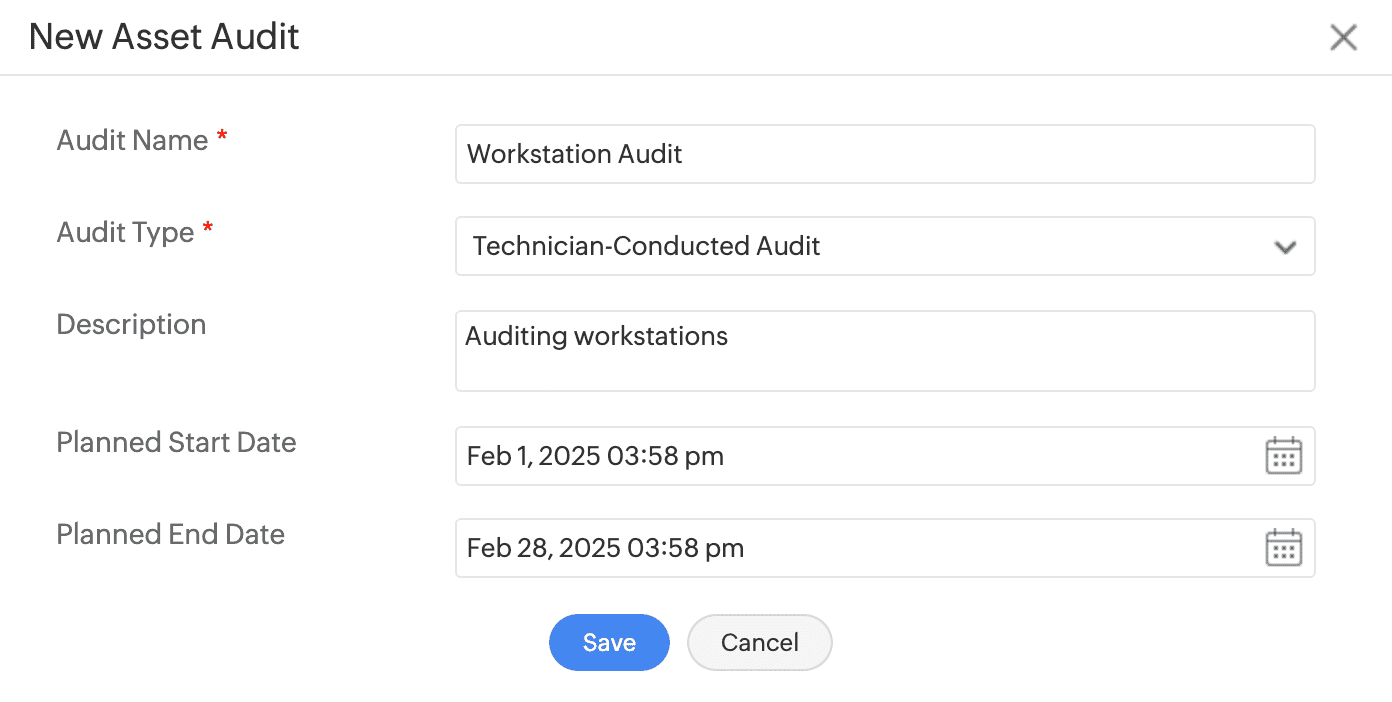
Task: Cancel the asset audit creation
Action: point(759,642)
